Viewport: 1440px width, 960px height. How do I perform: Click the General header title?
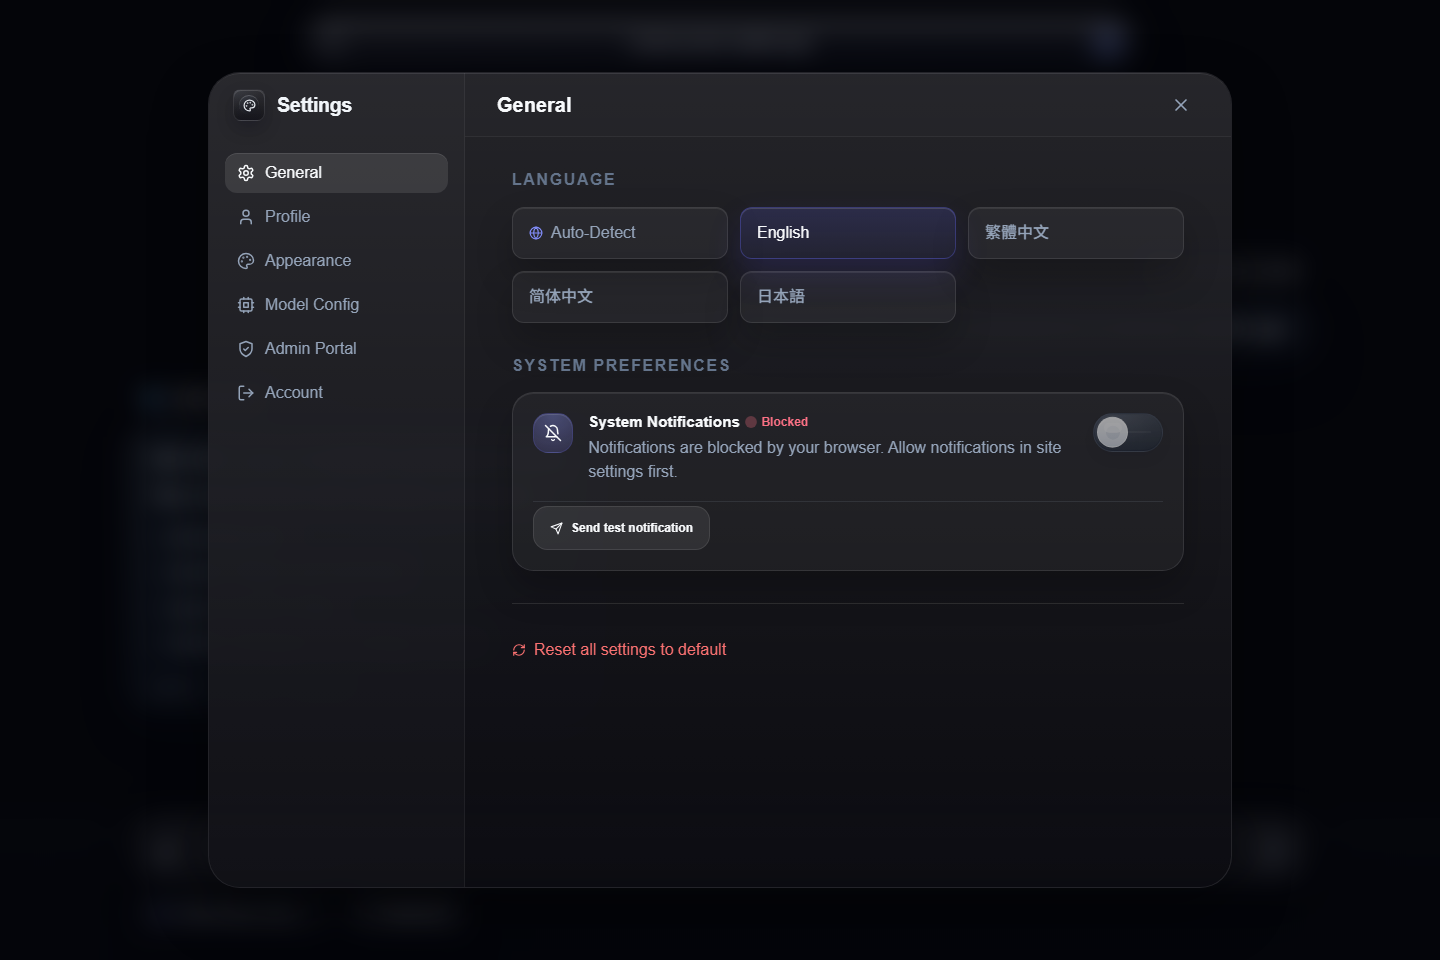pos(534,105)
